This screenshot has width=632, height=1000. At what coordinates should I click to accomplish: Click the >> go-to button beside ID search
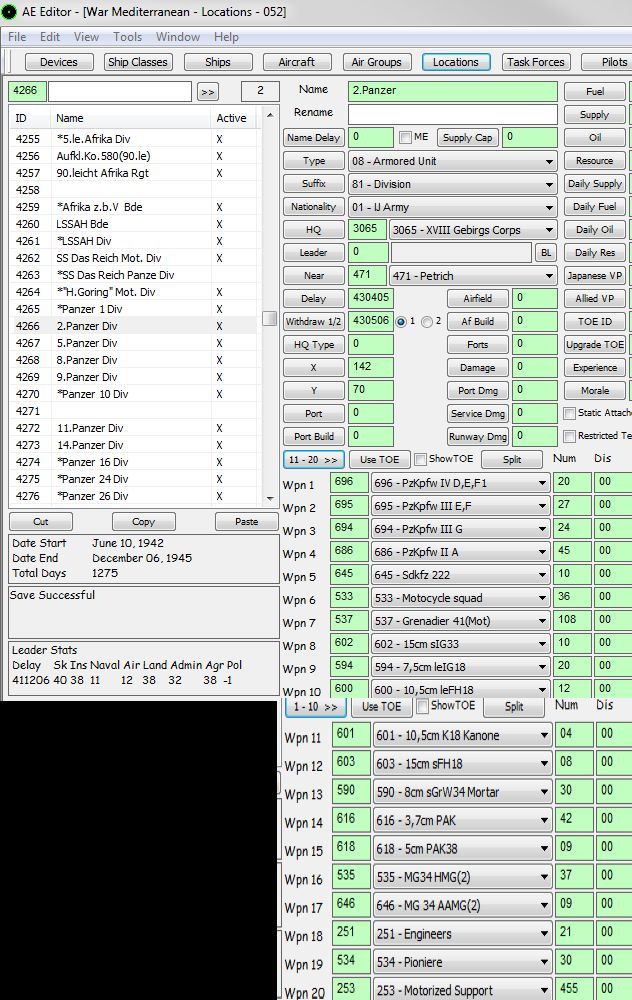207,92
